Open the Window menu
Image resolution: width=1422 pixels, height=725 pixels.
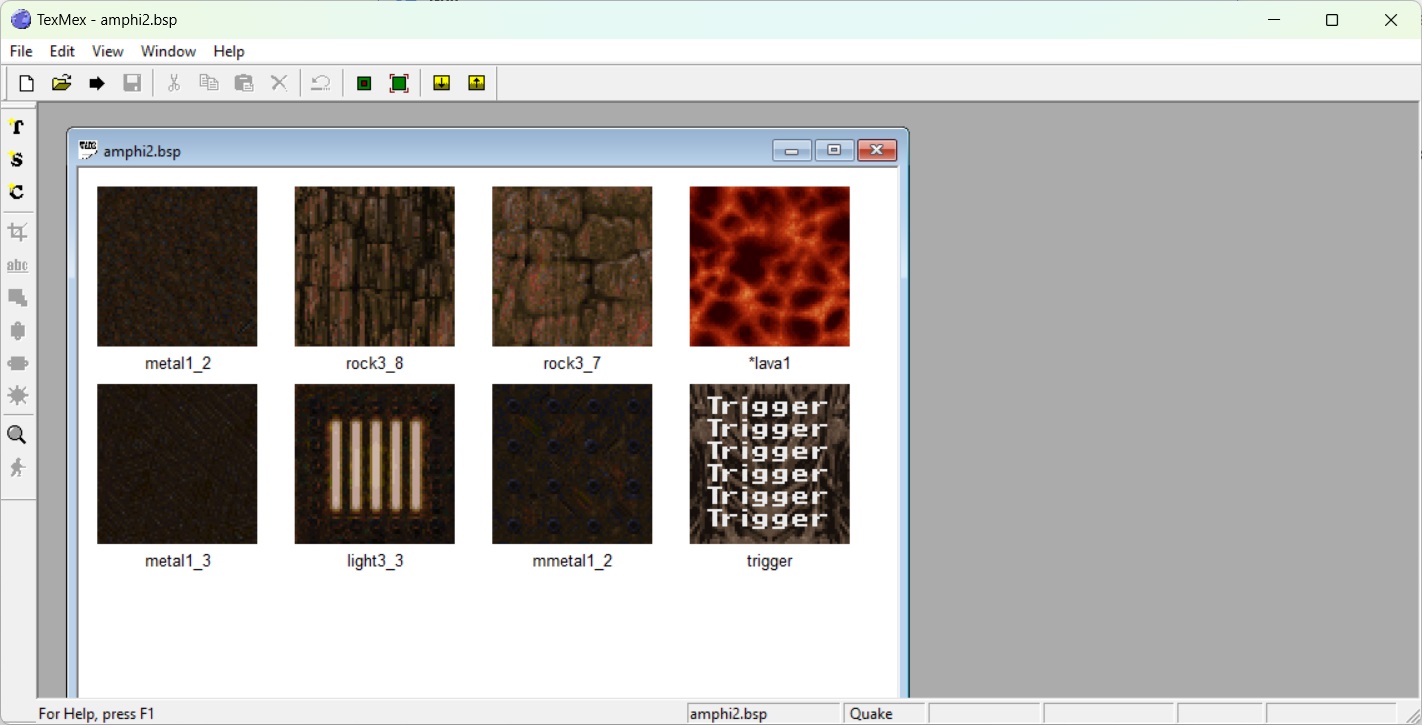pos(168,51)
